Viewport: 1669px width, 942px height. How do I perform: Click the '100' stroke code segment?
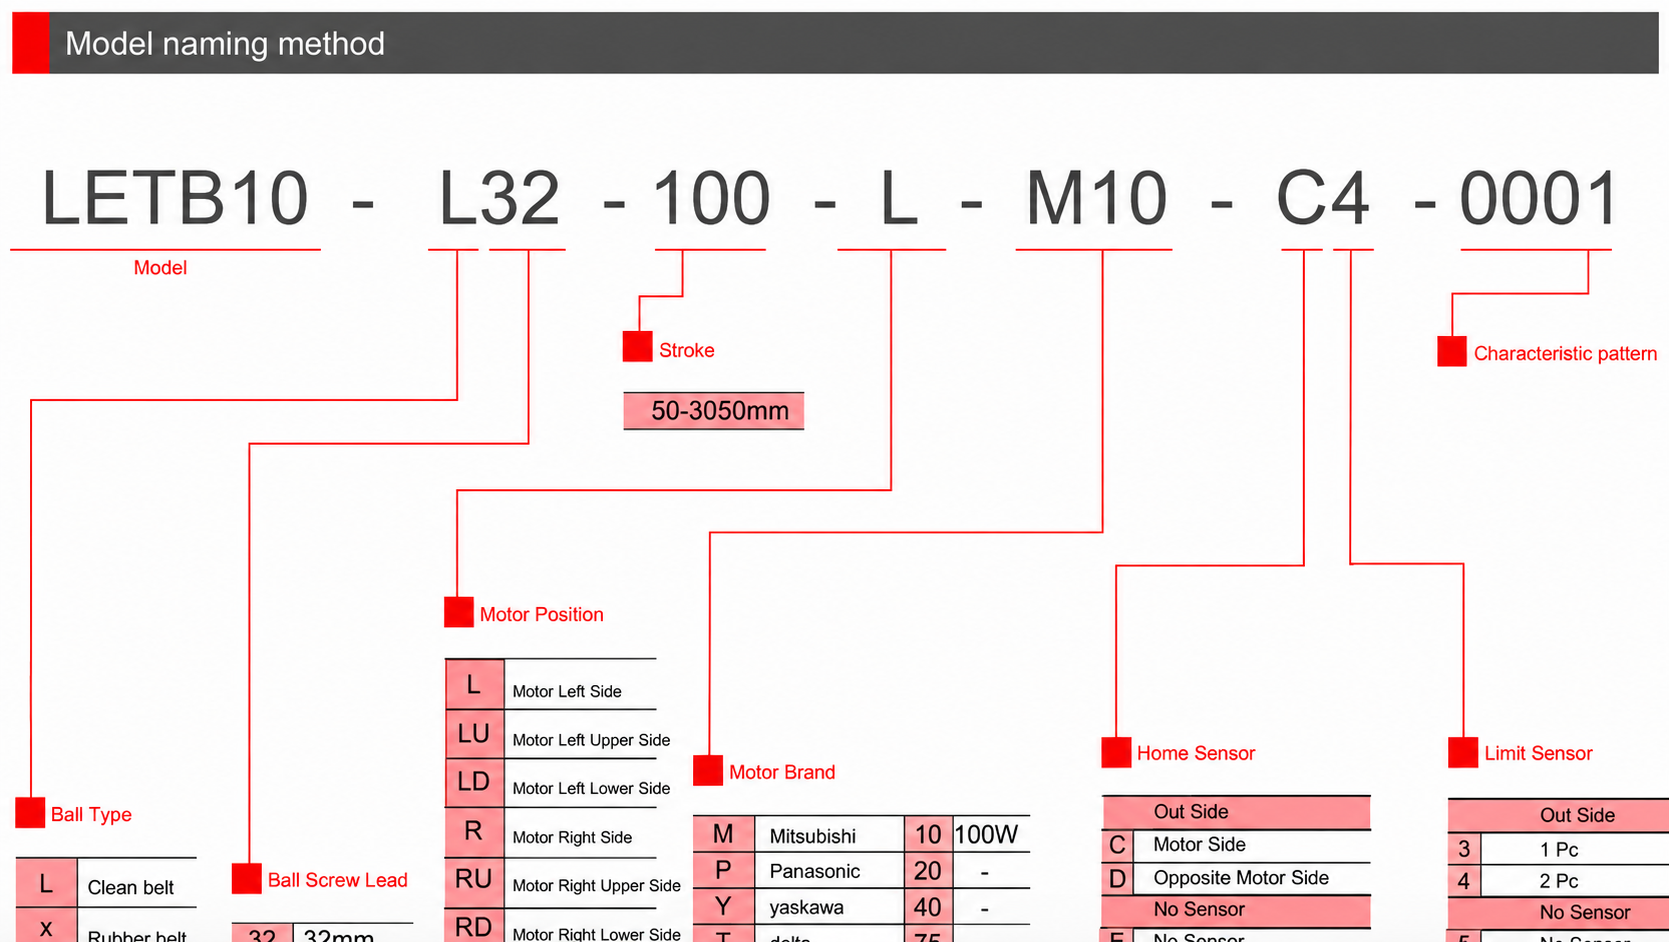[x=711, y=198]
